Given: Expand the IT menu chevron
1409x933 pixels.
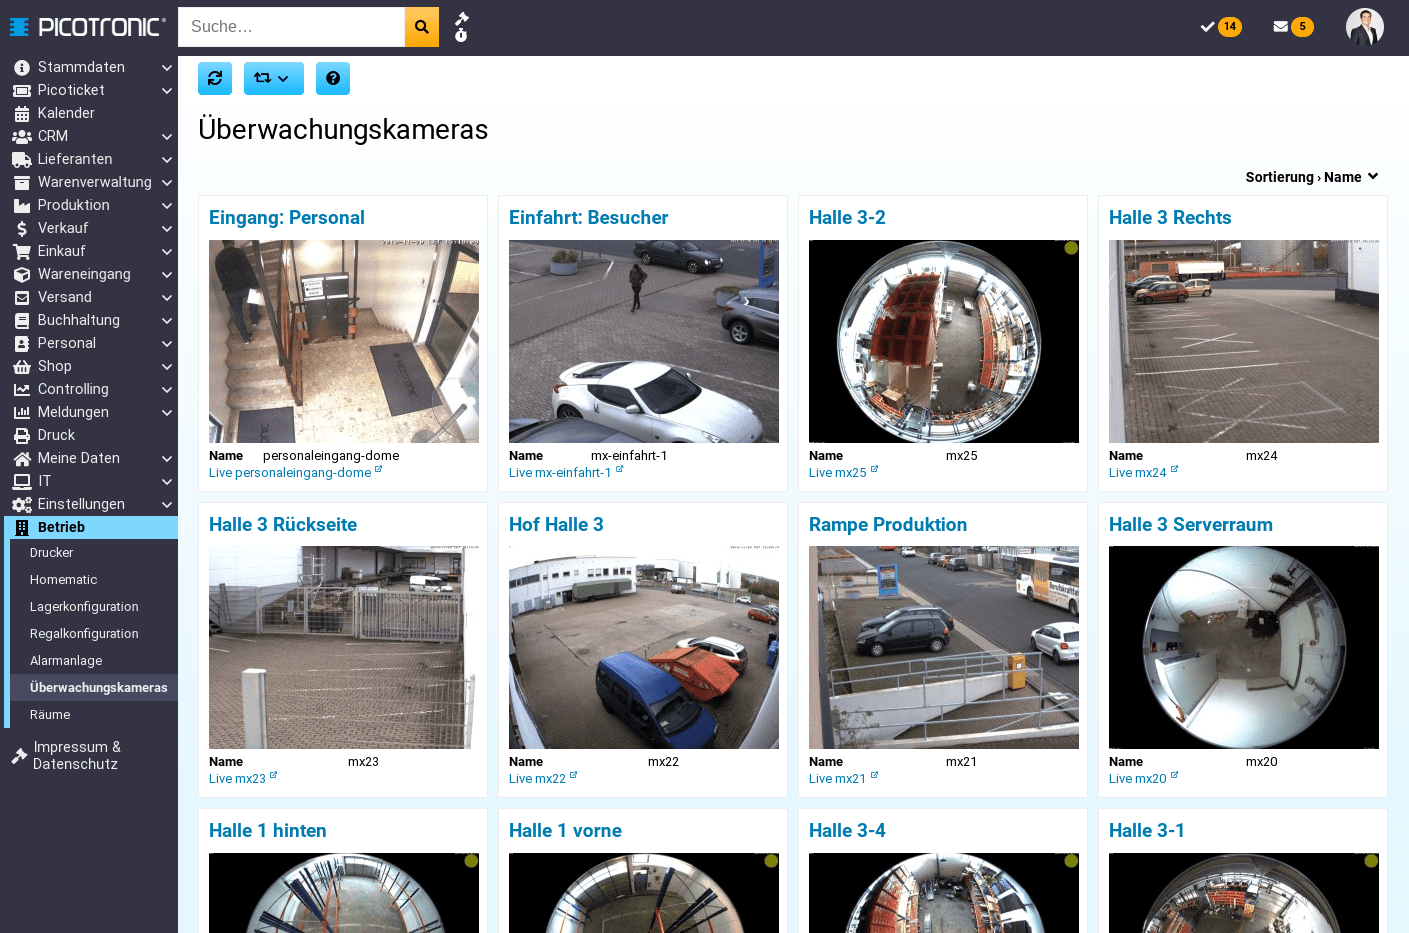Looking at the screenshot, I should pos(167,481).
